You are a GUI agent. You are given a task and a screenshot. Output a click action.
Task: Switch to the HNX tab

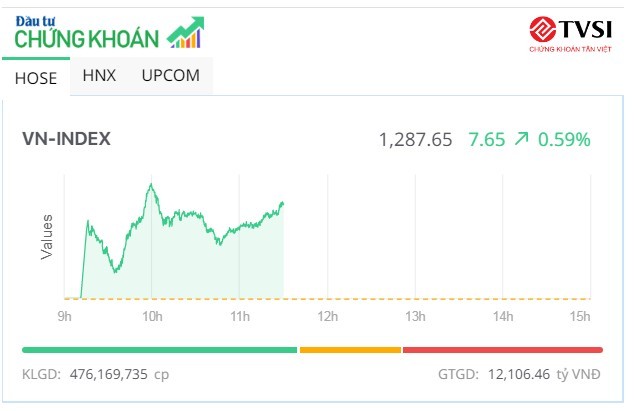click(99, 75)
